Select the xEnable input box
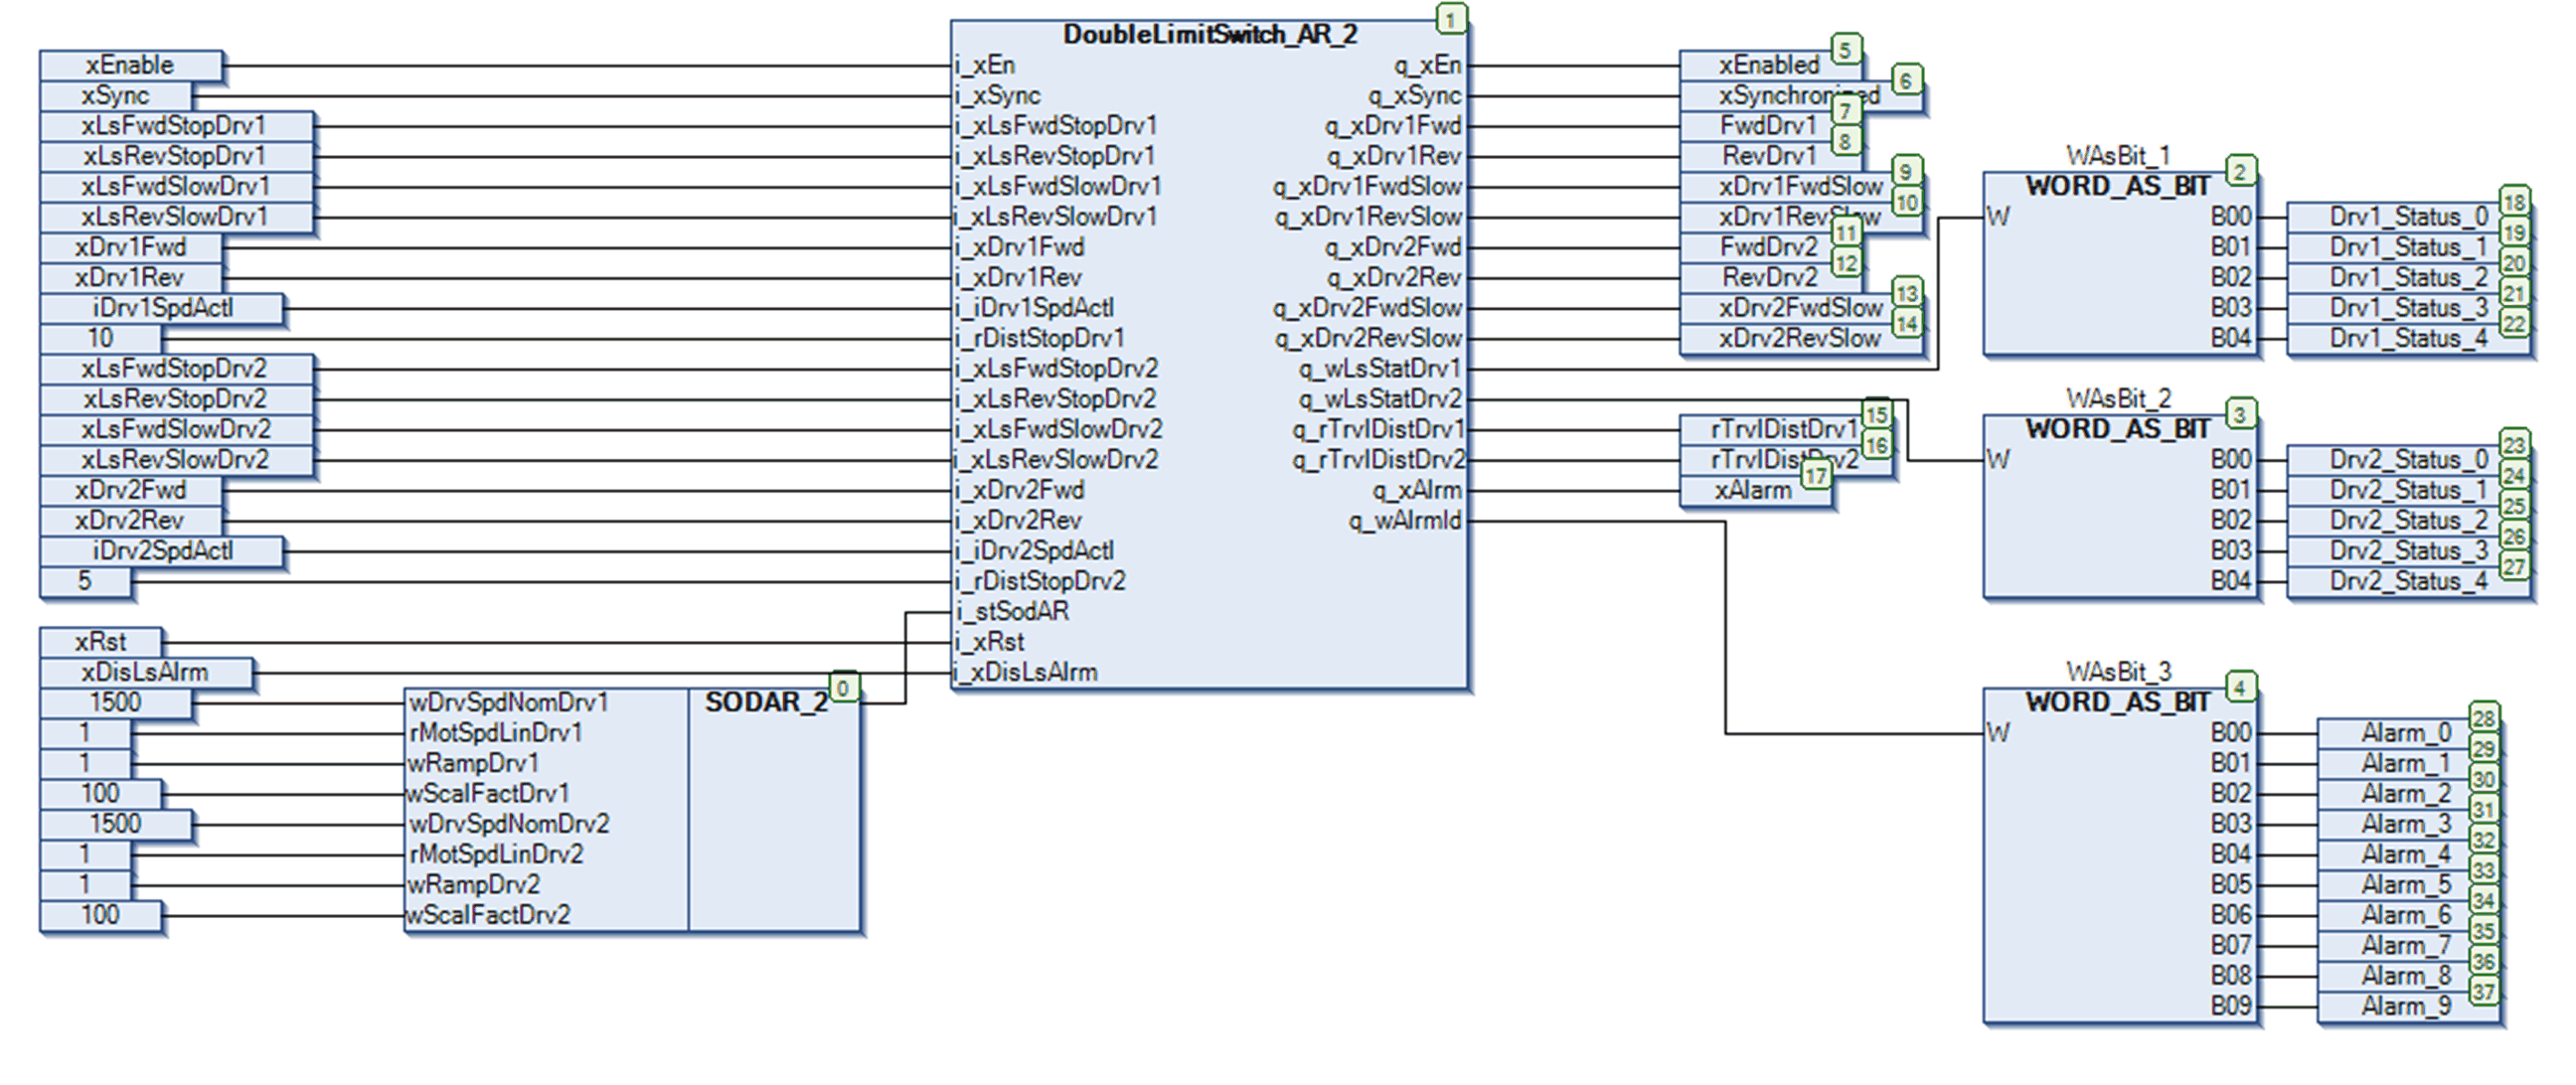Screen dimensions: 2576x1085 click(131, 65)
